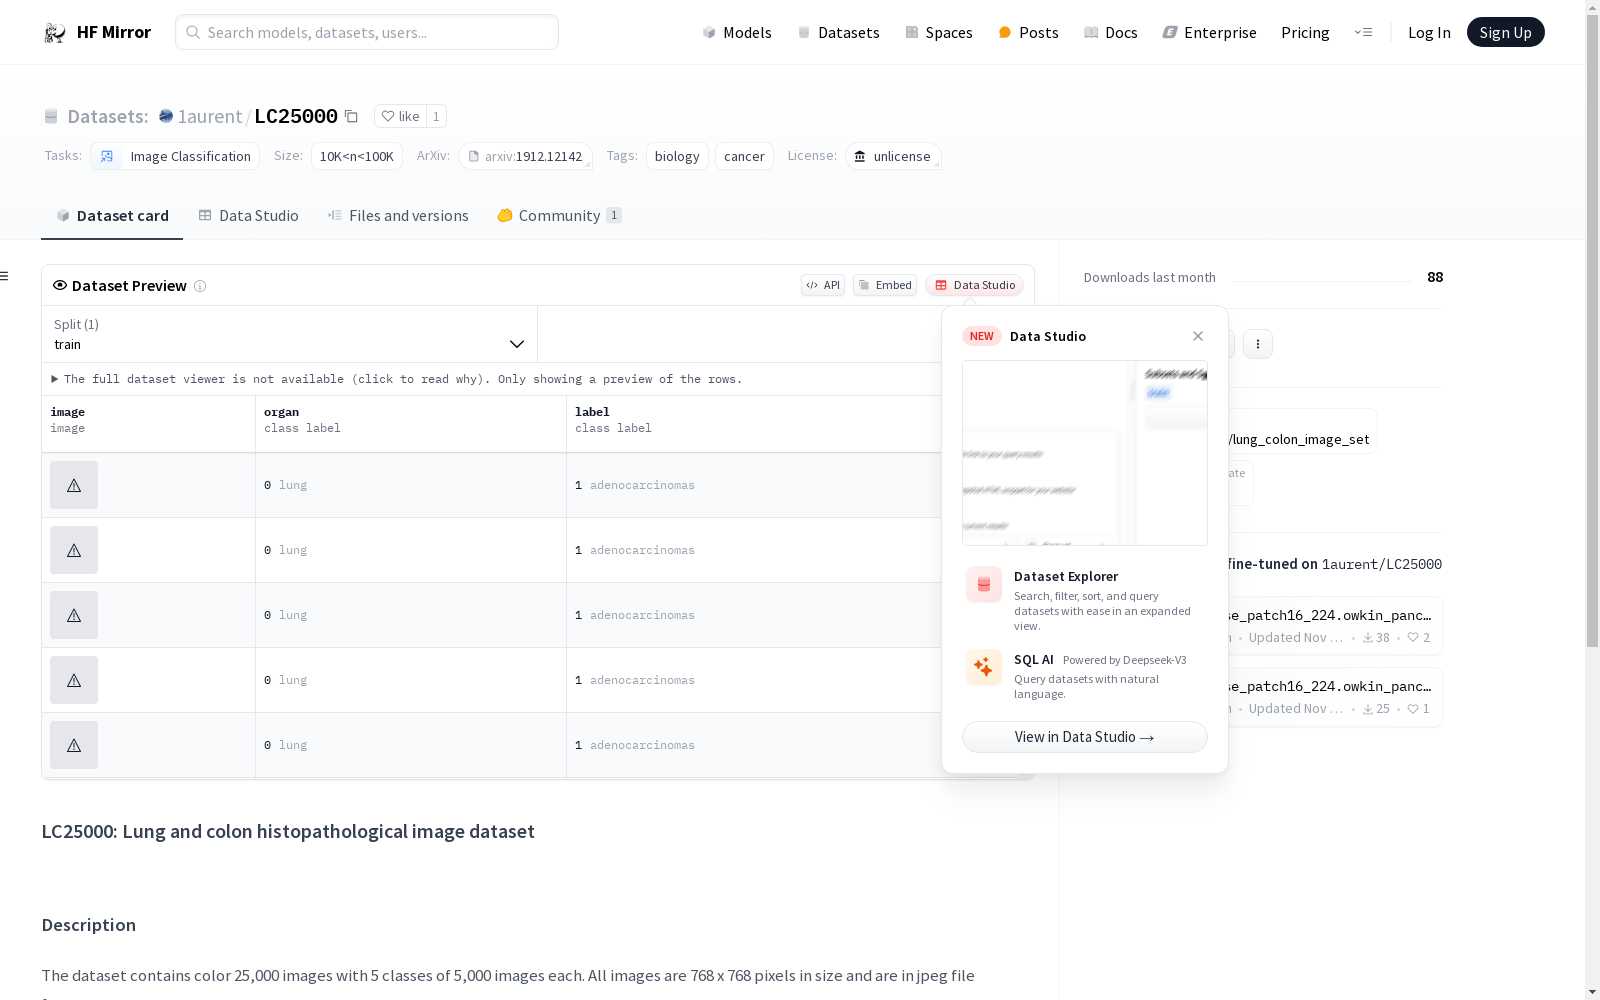Click the biology tag

point(677,156)
